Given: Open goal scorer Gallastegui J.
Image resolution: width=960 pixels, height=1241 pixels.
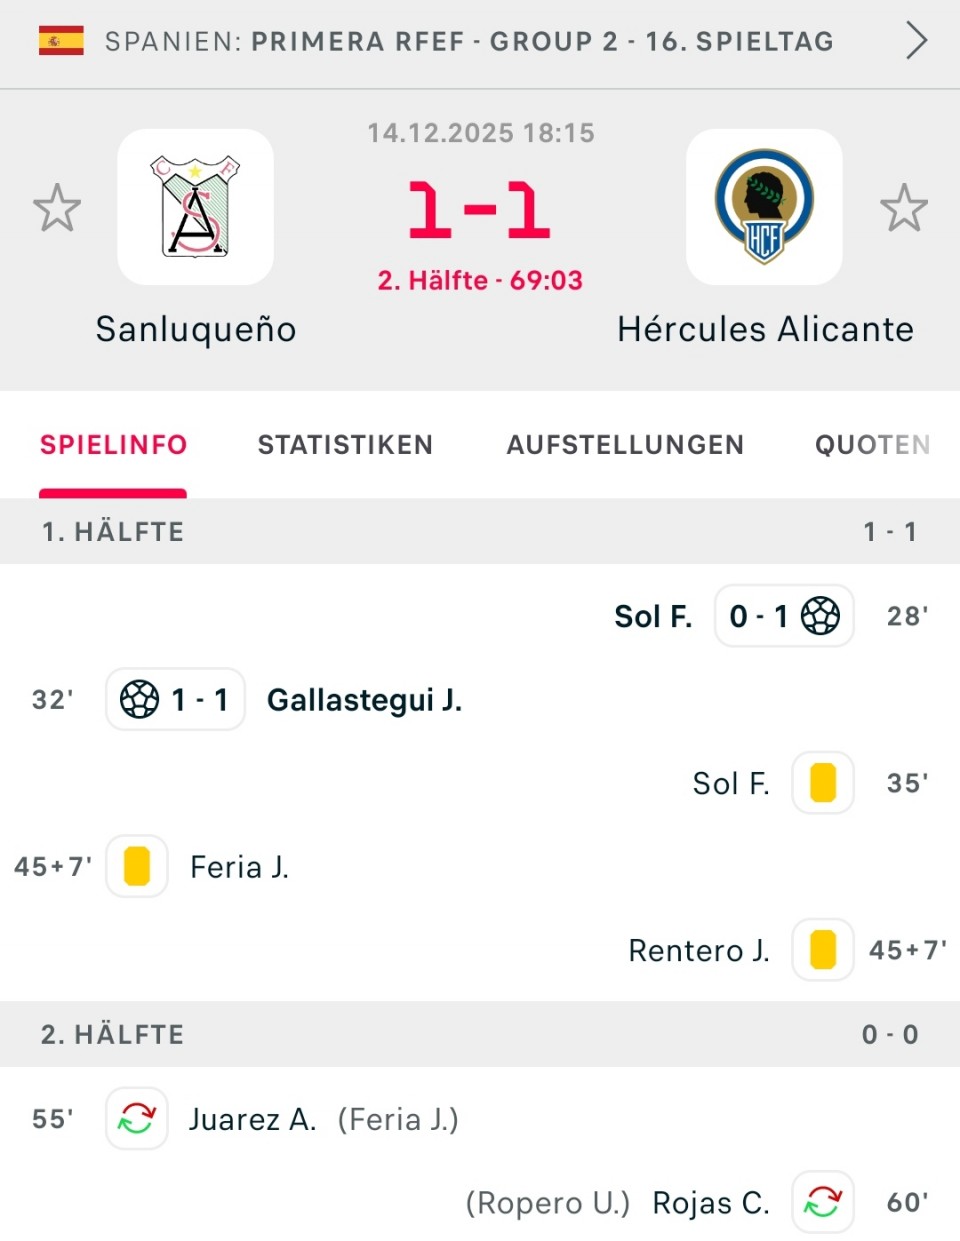Looking at the screenshot, I should click(x=364, y=700).
